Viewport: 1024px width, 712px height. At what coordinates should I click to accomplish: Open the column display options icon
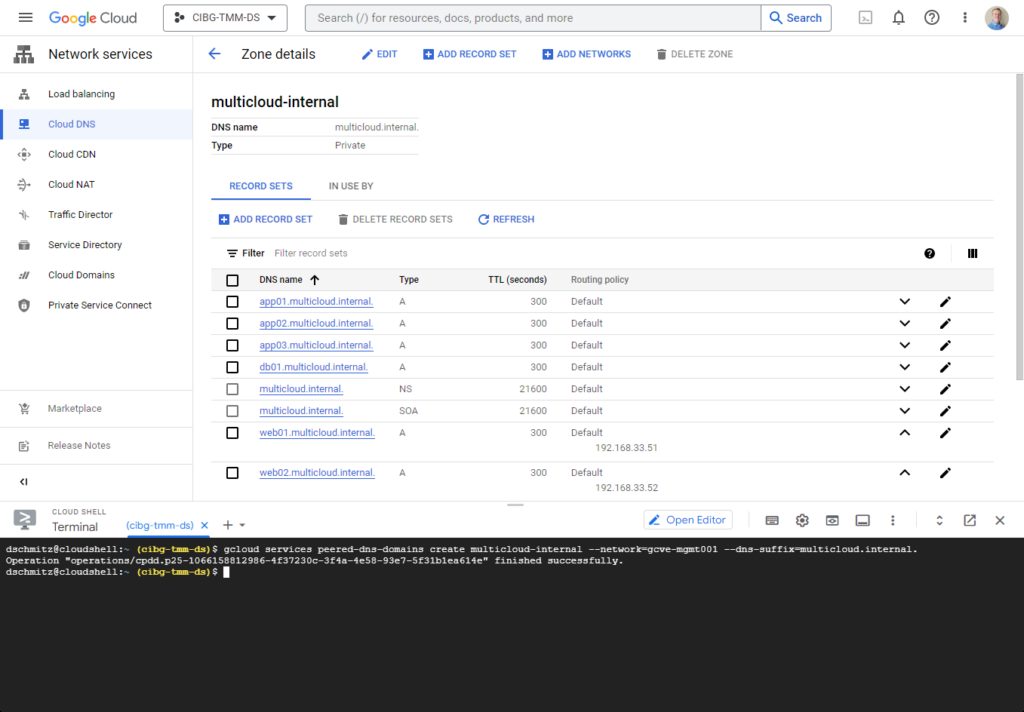(972, 253)
